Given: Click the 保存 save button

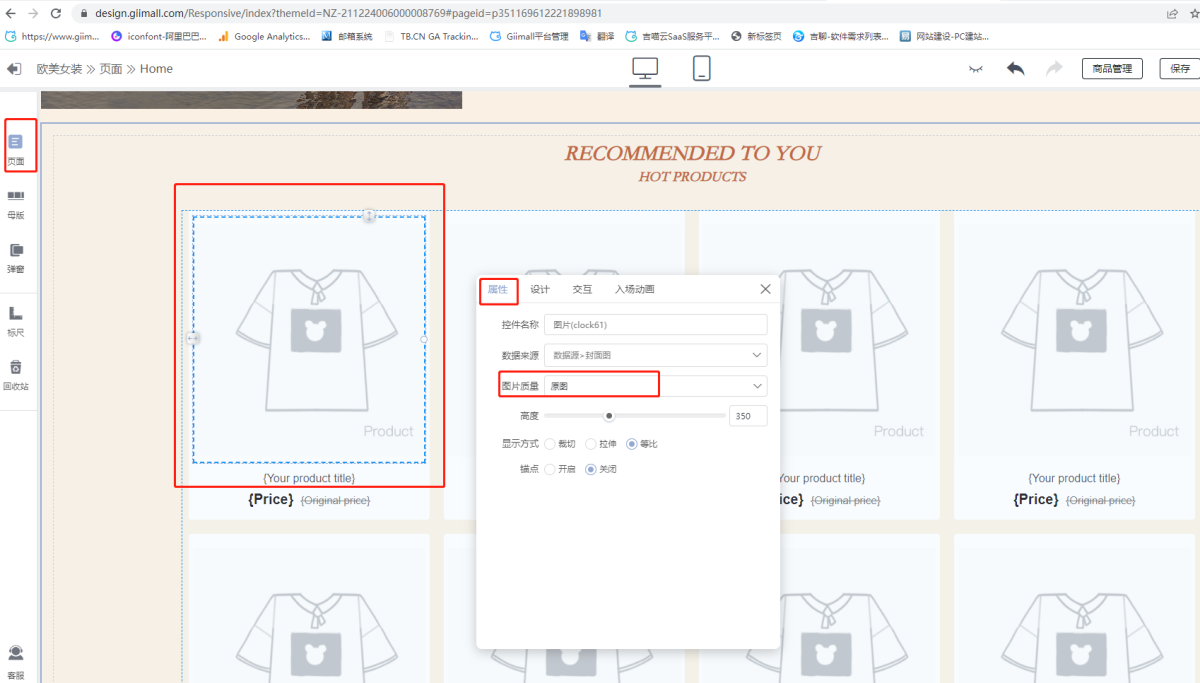Looking at the screenshot, I should tap(1180, 69).
